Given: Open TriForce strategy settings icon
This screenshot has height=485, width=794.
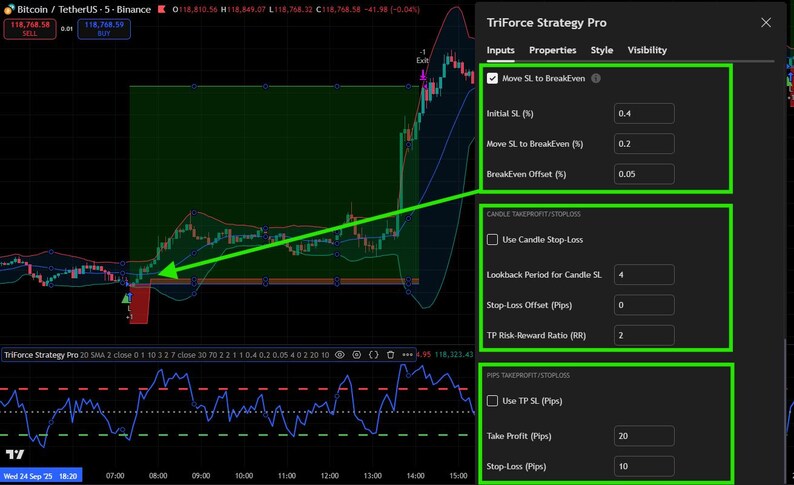Looking at the screenshot, I should (x=356, y=355).
